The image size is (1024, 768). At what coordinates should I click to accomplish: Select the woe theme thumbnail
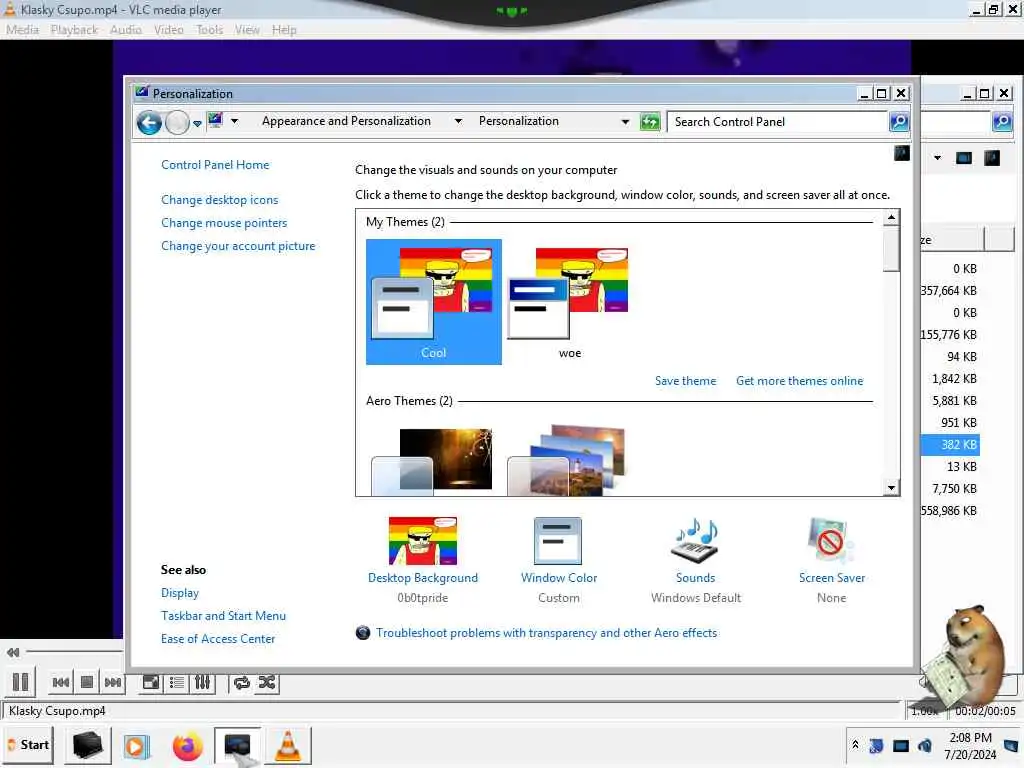pyautogui.click(x=569, y=301)
